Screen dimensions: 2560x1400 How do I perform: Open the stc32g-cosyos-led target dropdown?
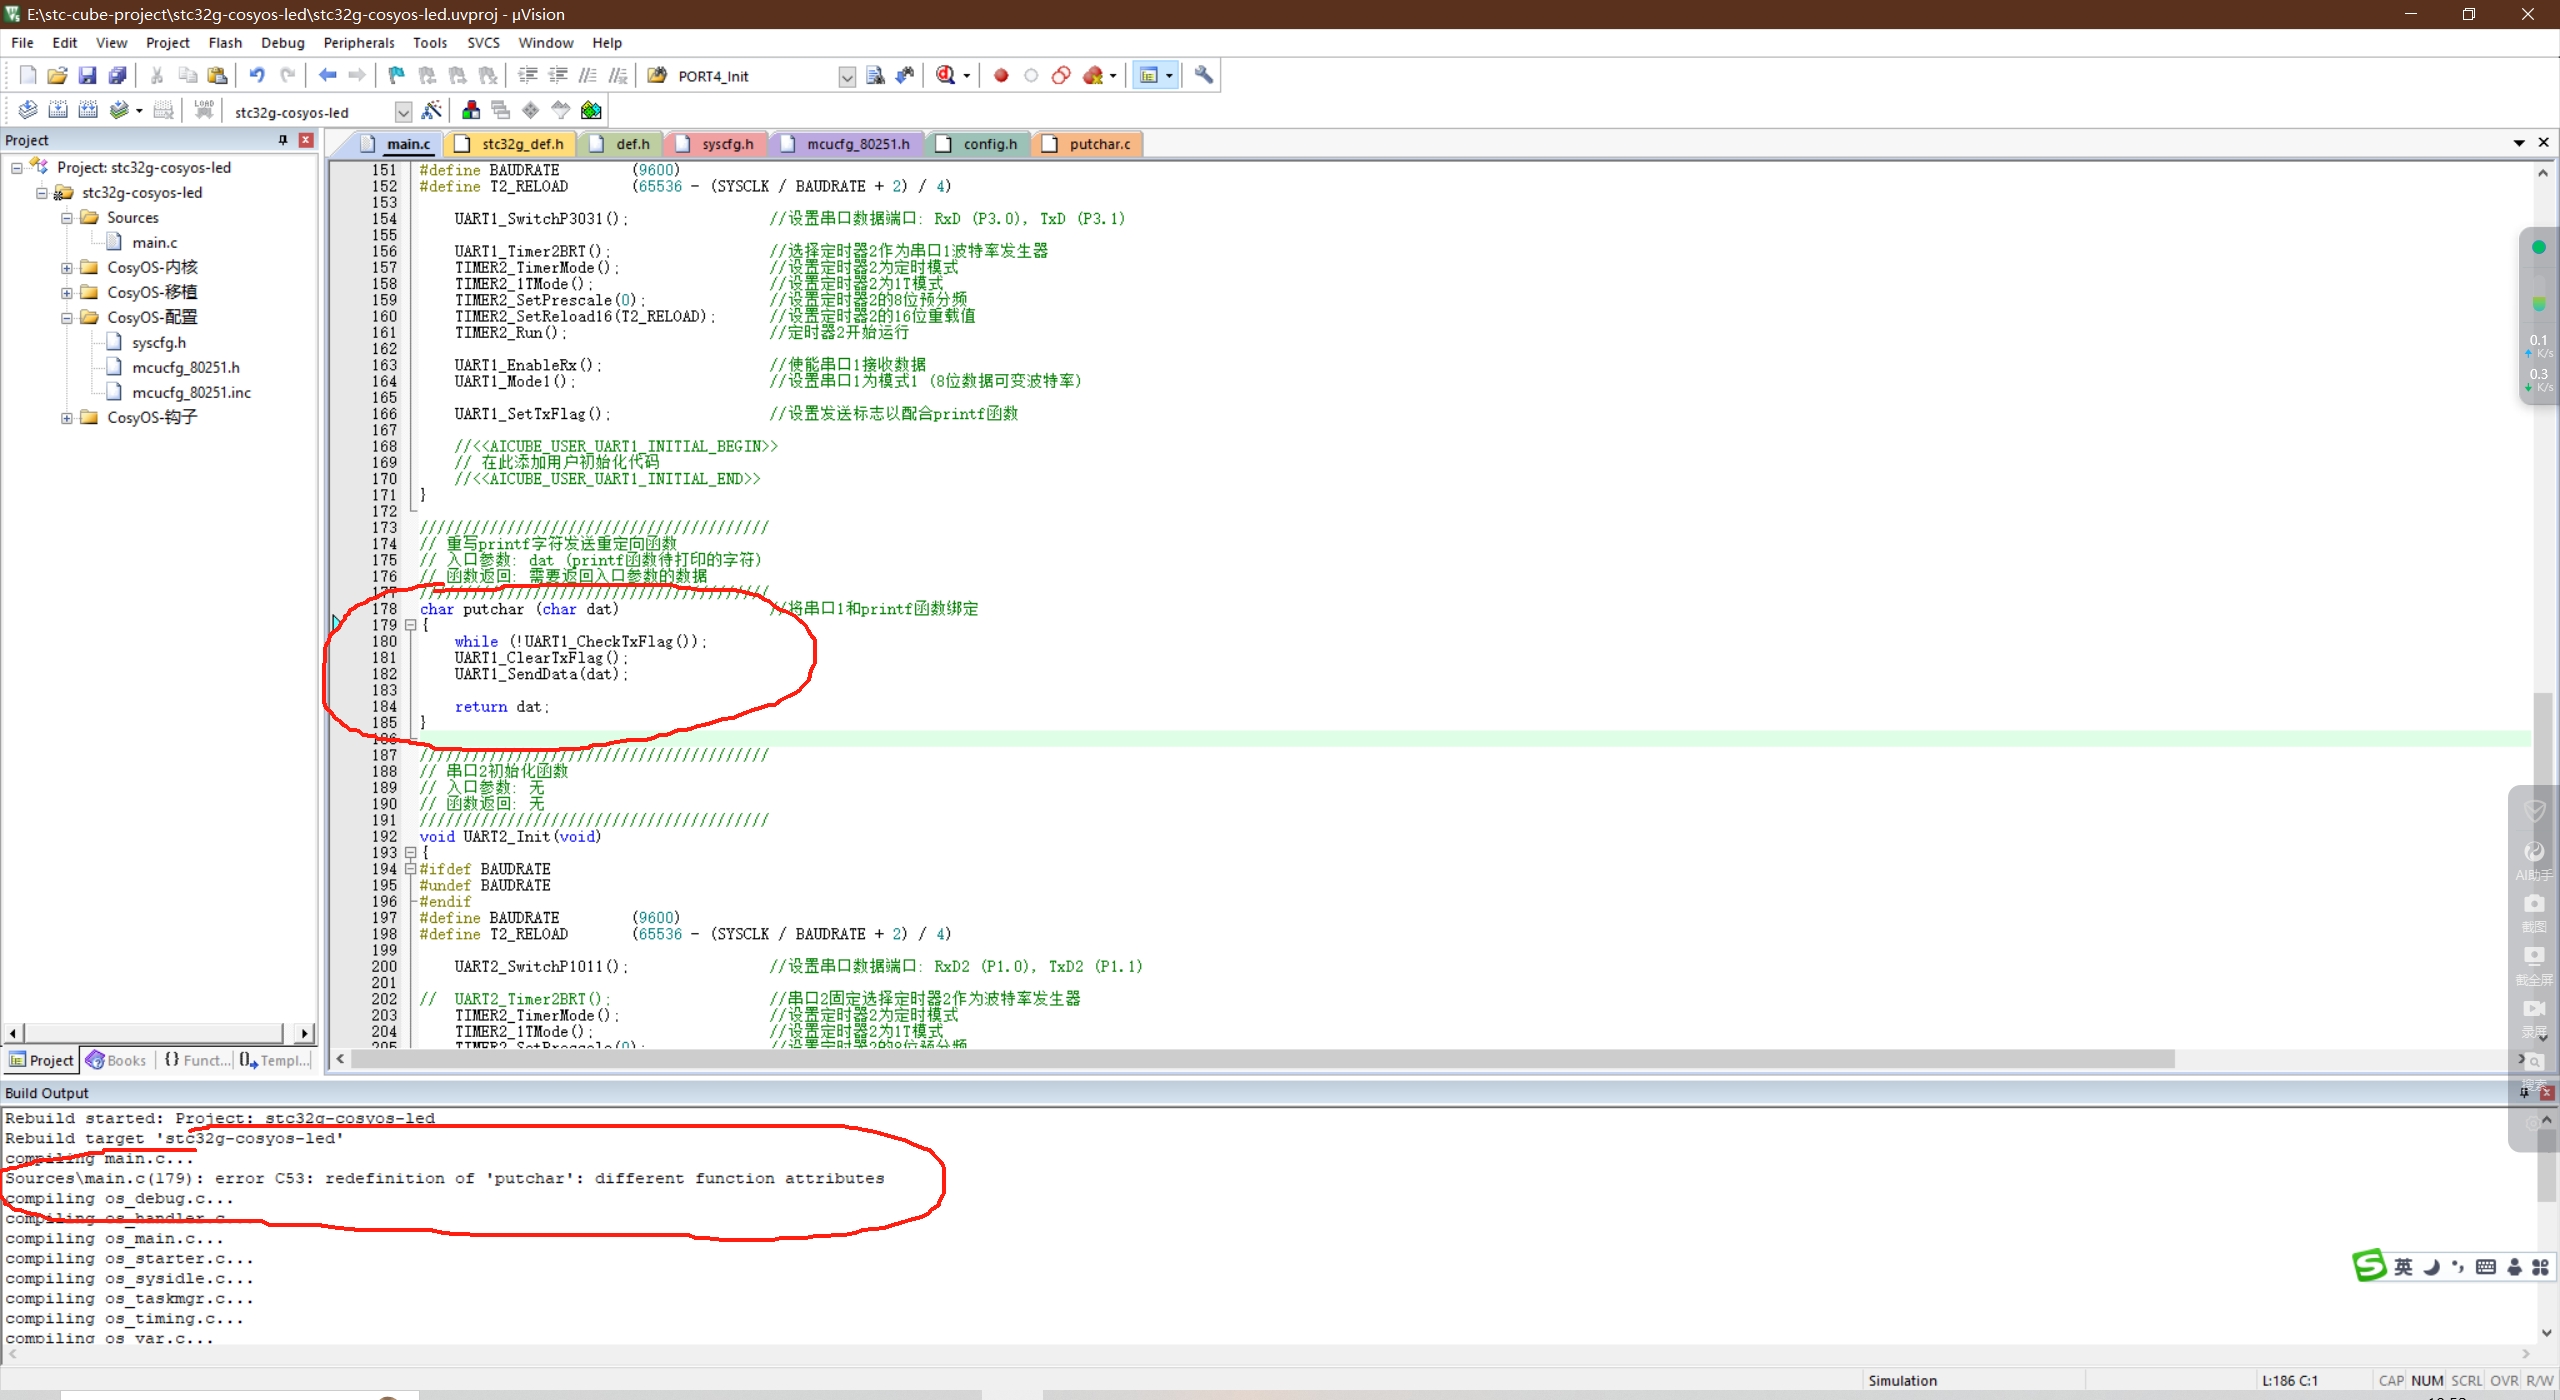point(403,112)
